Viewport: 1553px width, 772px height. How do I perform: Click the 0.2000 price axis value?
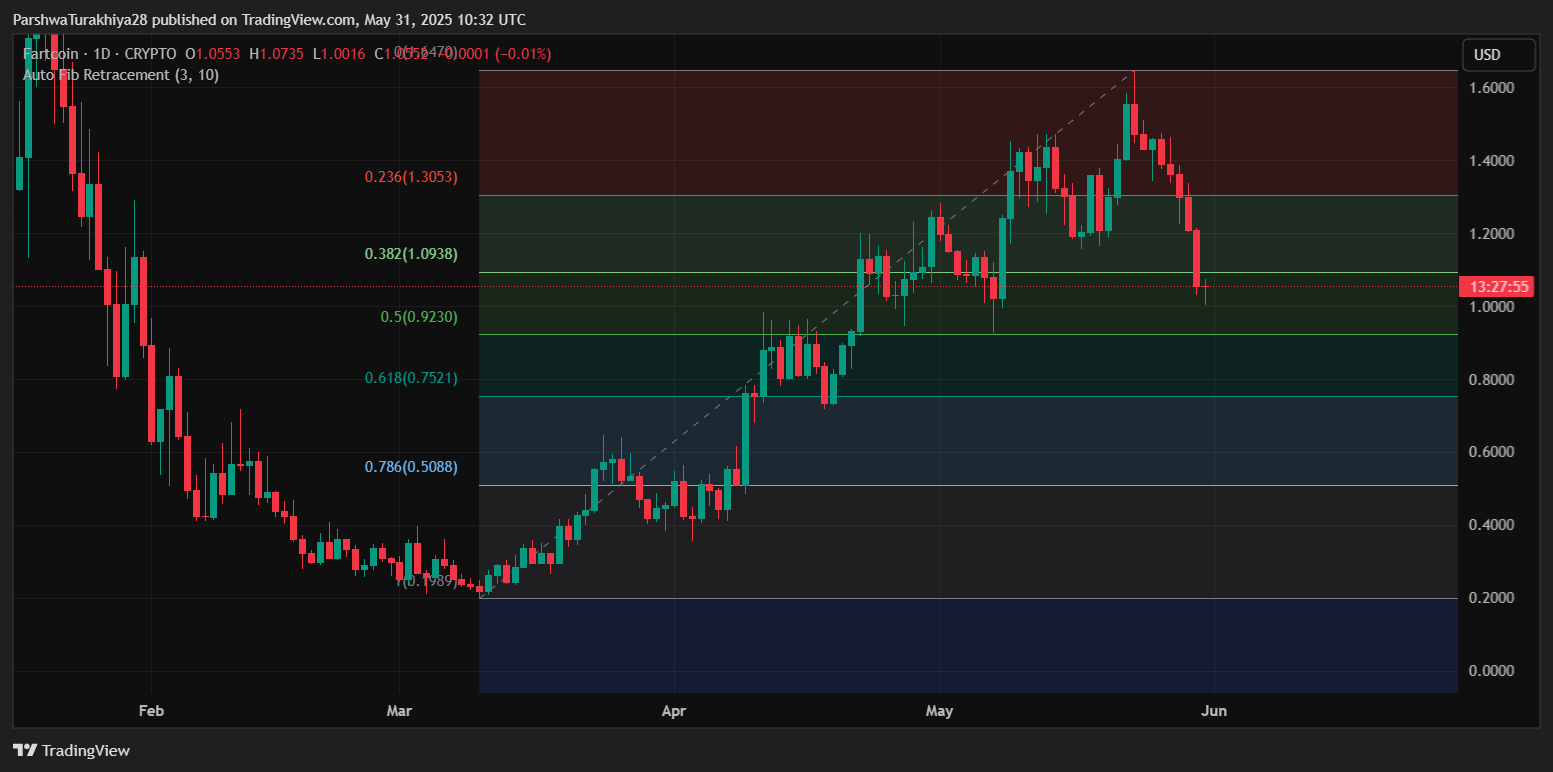pyautogui.click(x=1492, y=598)
